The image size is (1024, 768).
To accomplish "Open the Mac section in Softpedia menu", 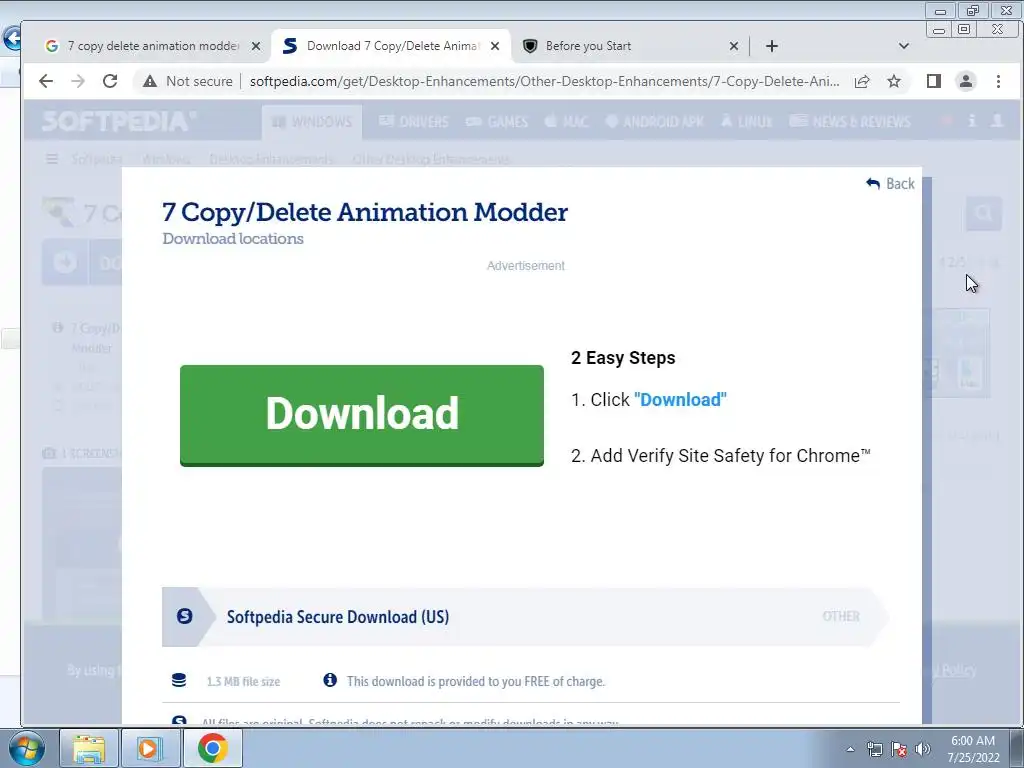I will coord(566,122).
